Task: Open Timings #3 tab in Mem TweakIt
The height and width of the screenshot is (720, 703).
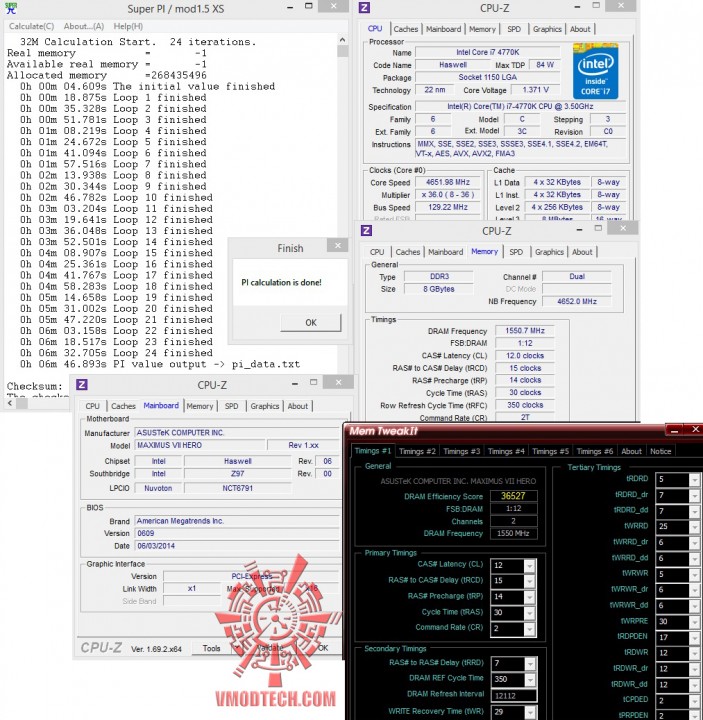Action: (461, 451)
